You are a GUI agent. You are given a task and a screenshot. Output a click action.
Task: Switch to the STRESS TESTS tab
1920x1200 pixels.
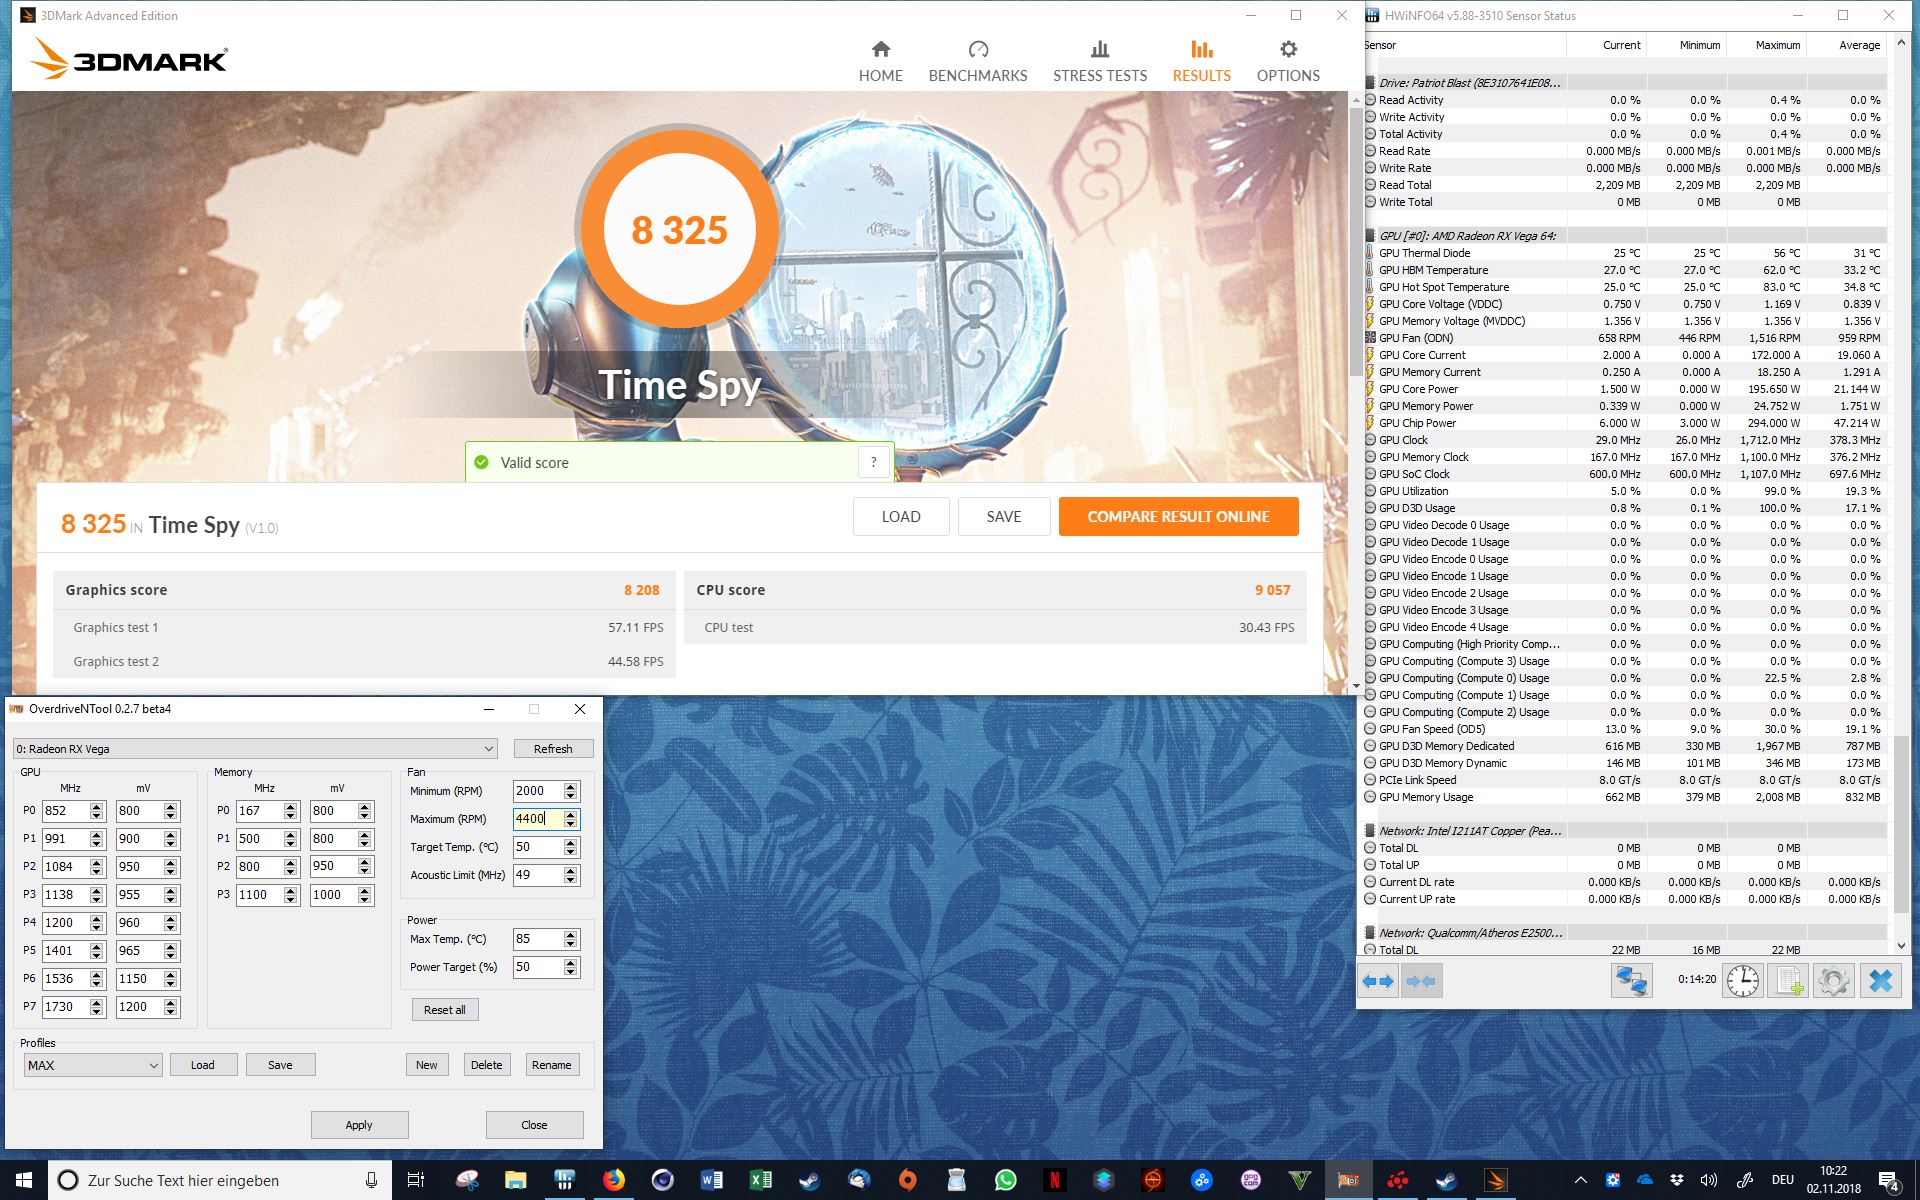[1099, 62]
